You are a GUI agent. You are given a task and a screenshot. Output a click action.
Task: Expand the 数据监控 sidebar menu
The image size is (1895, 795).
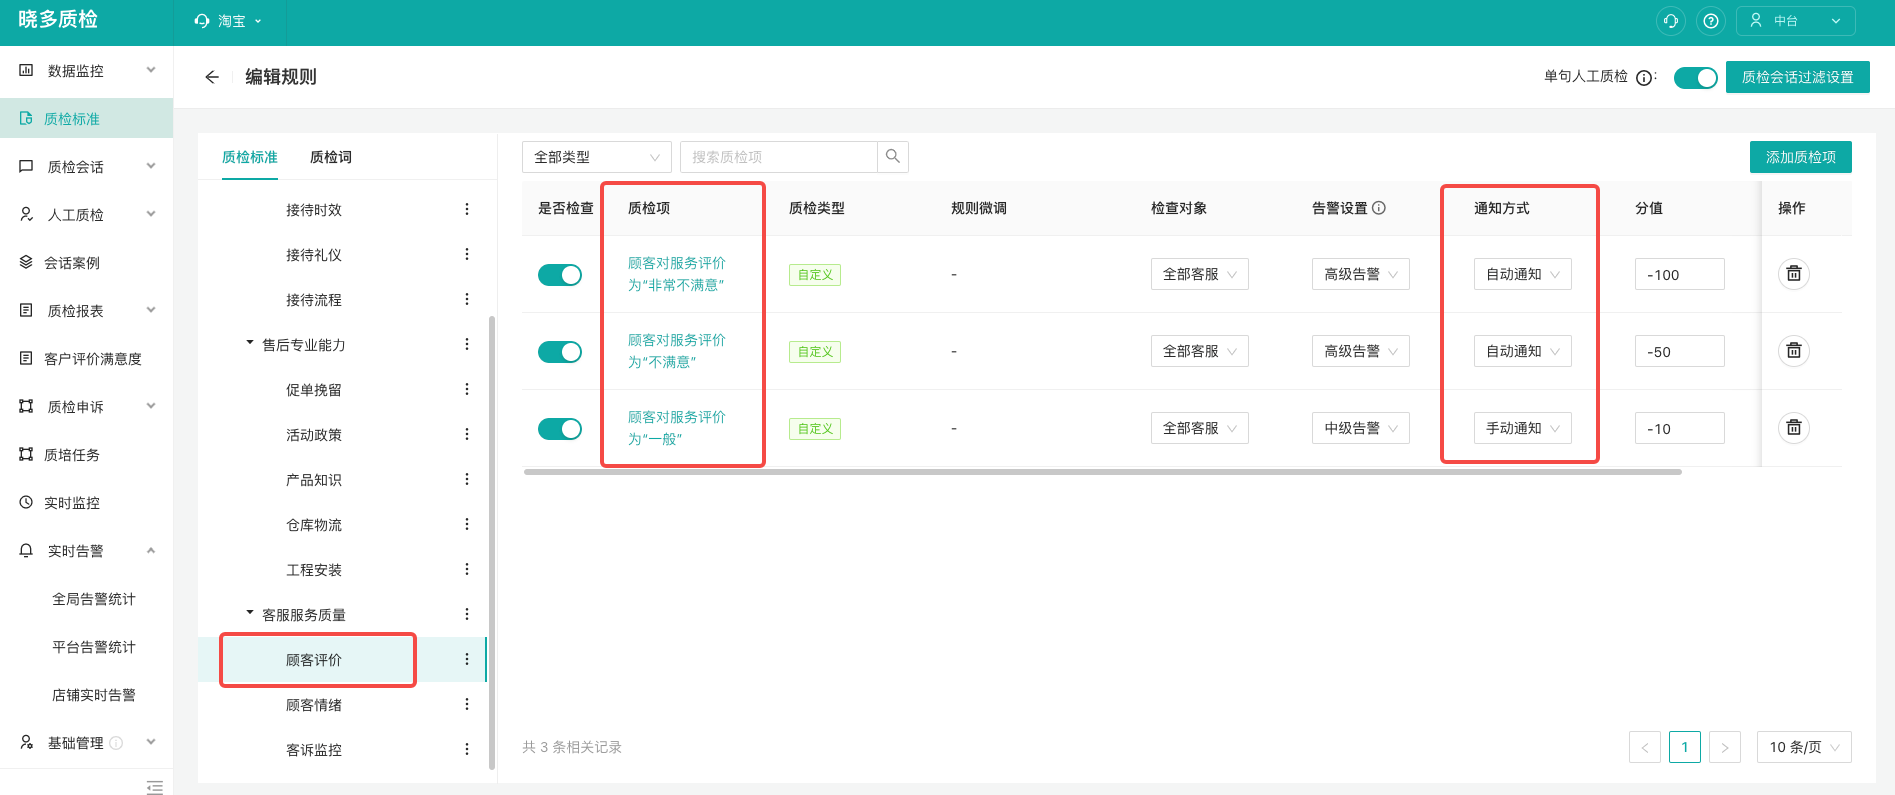pos(87,71)
